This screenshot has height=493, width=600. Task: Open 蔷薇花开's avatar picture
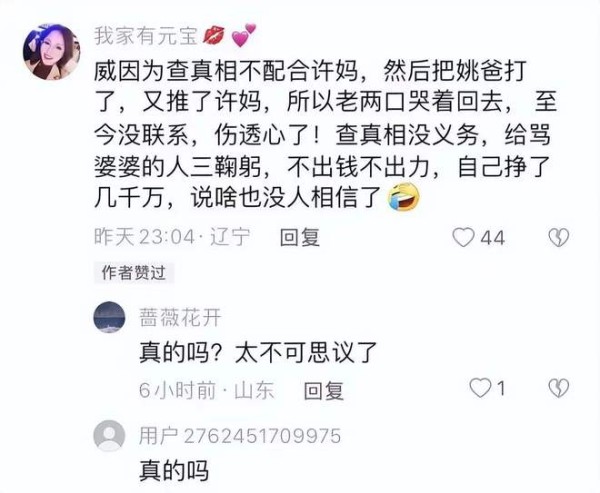tap(109, 317)
